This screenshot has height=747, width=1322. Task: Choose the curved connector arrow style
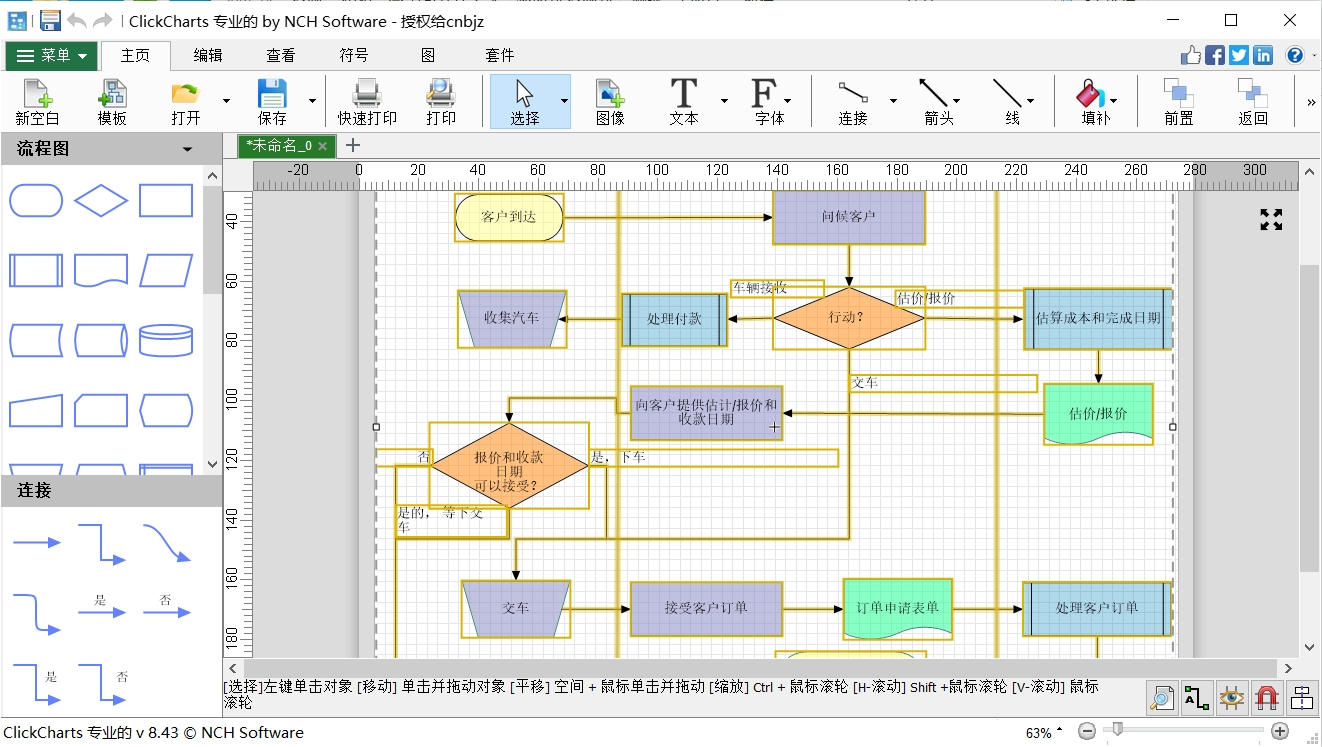[x=166, y=543]
